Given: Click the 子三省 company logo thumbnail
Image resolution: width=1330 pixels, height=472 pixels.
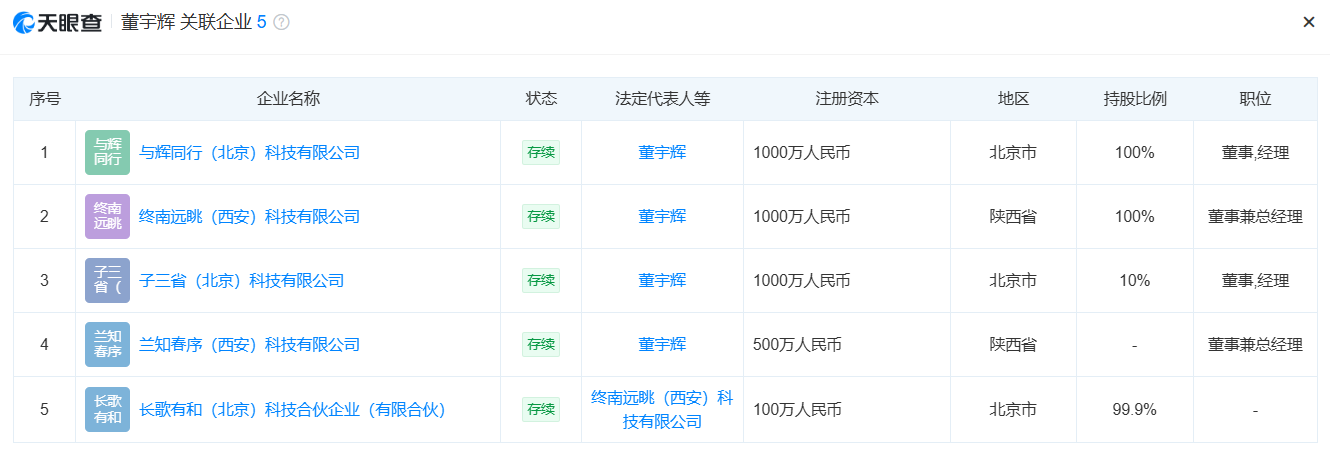Looking at the screenshot, I should point(107,281).
